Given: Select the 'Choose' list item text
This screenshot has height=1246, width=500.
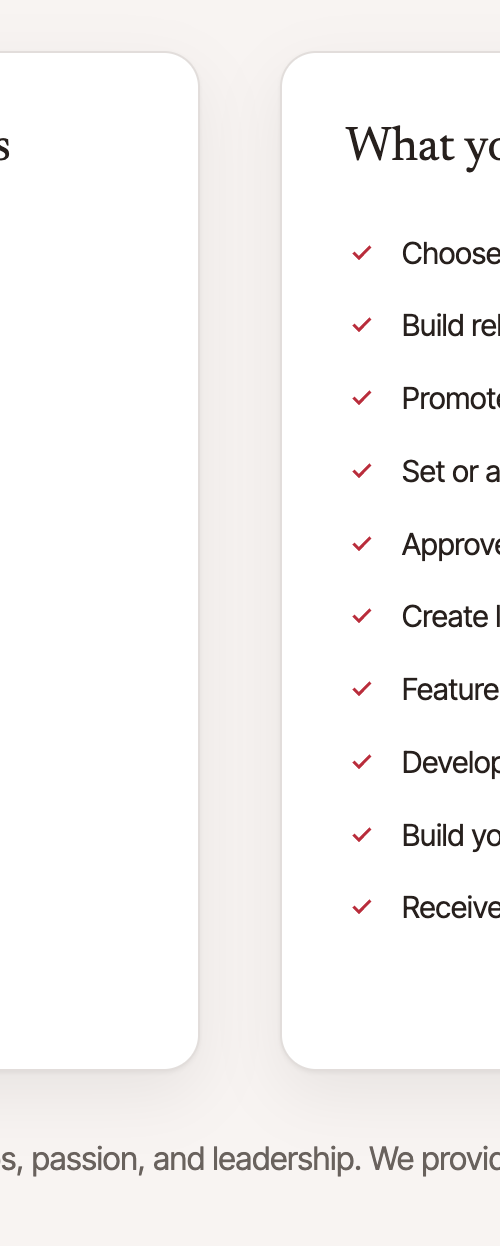Looking at the screenshot, I should 451,253.
